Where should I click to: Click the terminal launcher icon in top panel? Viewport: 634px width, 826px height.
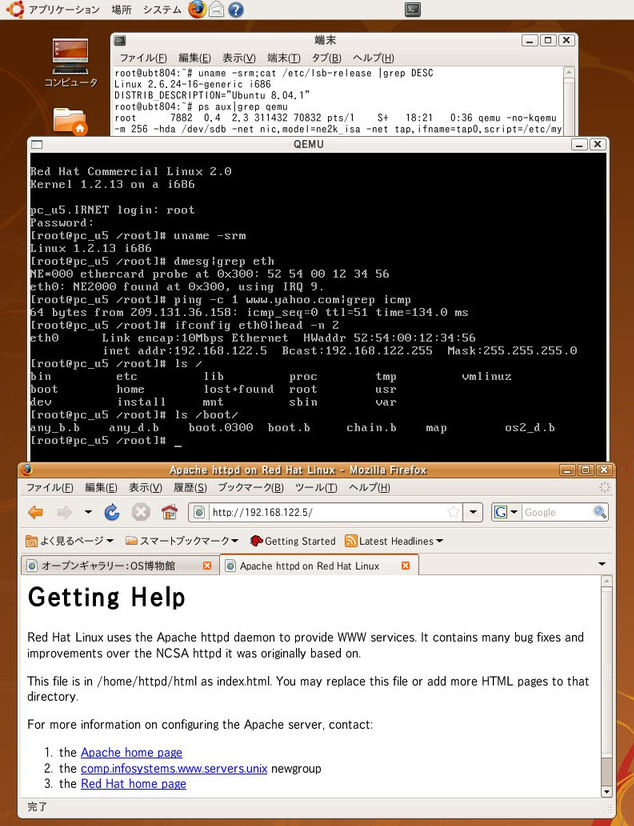click(x=413, y=9)
